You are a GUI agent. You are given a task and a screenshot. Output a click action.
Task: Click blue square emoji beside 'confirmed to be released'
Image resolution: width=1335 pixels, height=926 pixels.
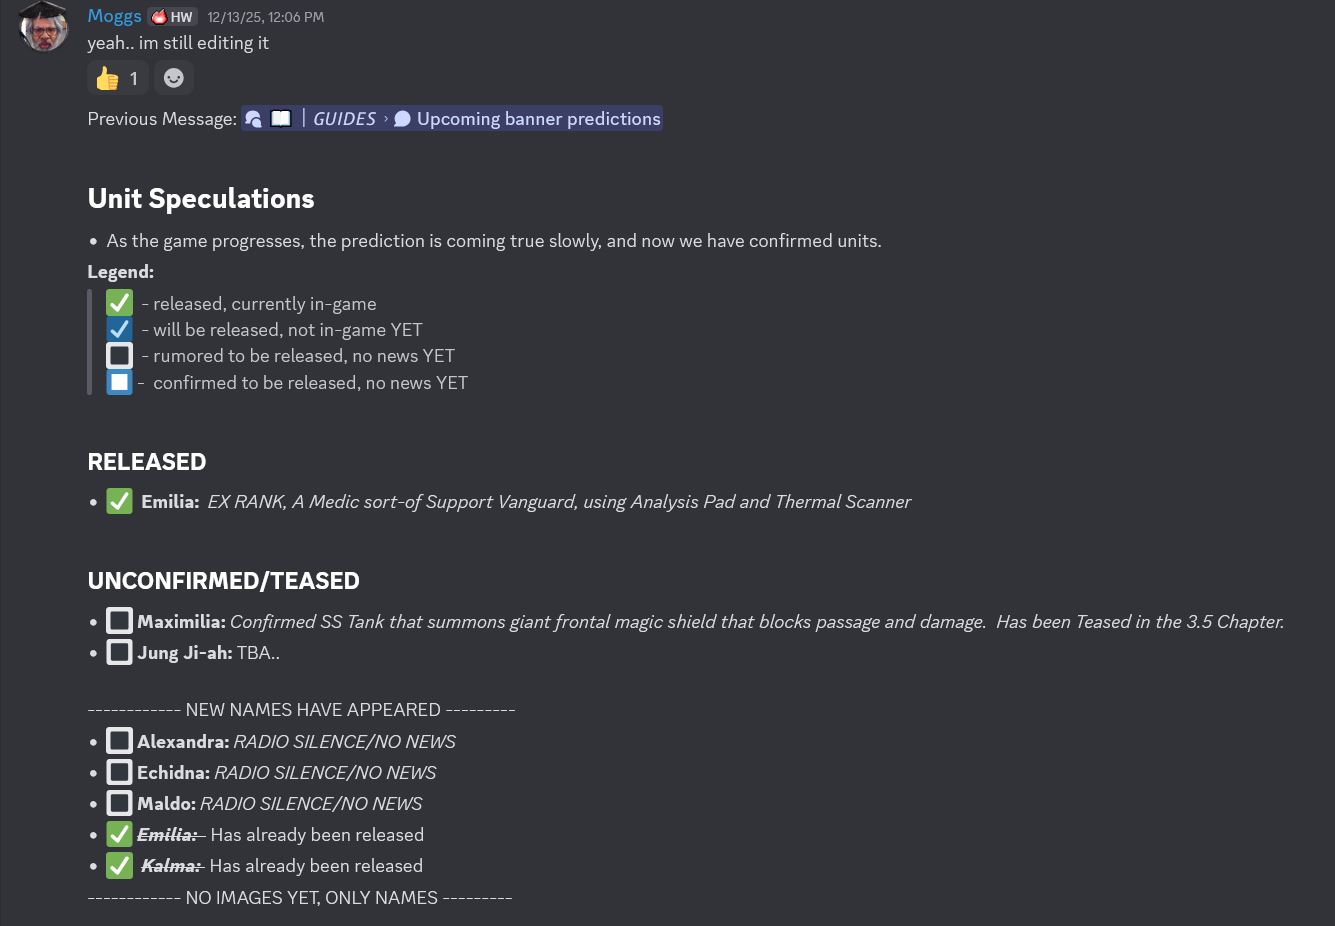coord(120,382)
